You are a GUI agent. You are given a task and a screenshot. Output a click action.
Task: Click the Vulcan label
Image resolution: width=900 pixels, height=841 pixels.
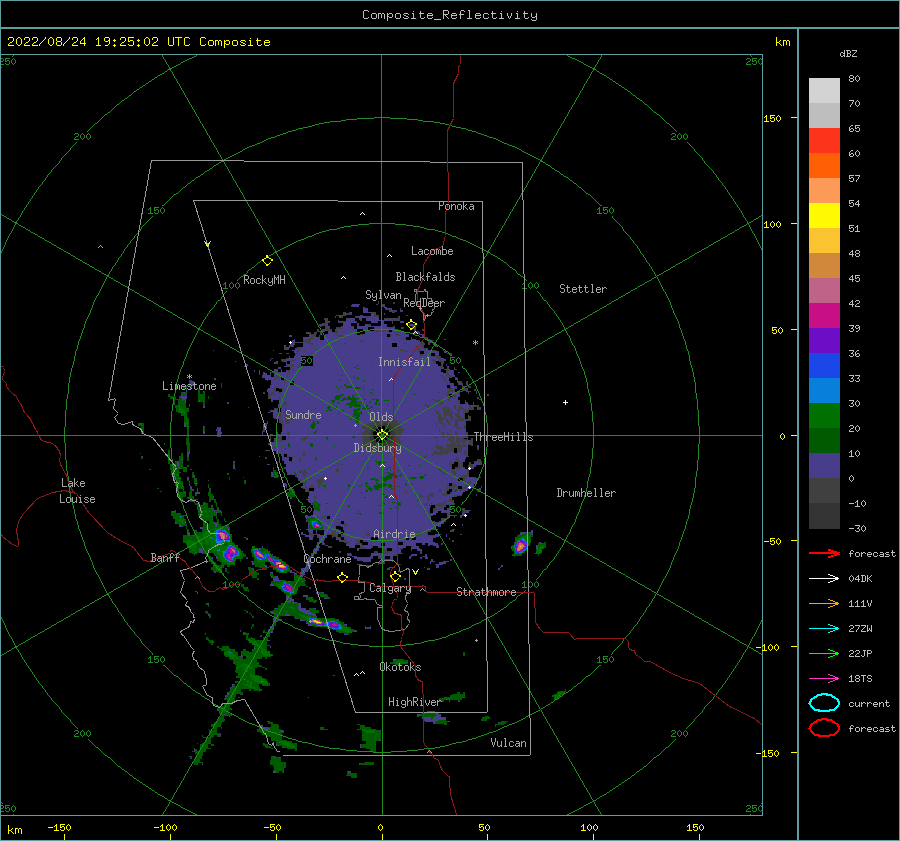508,743
